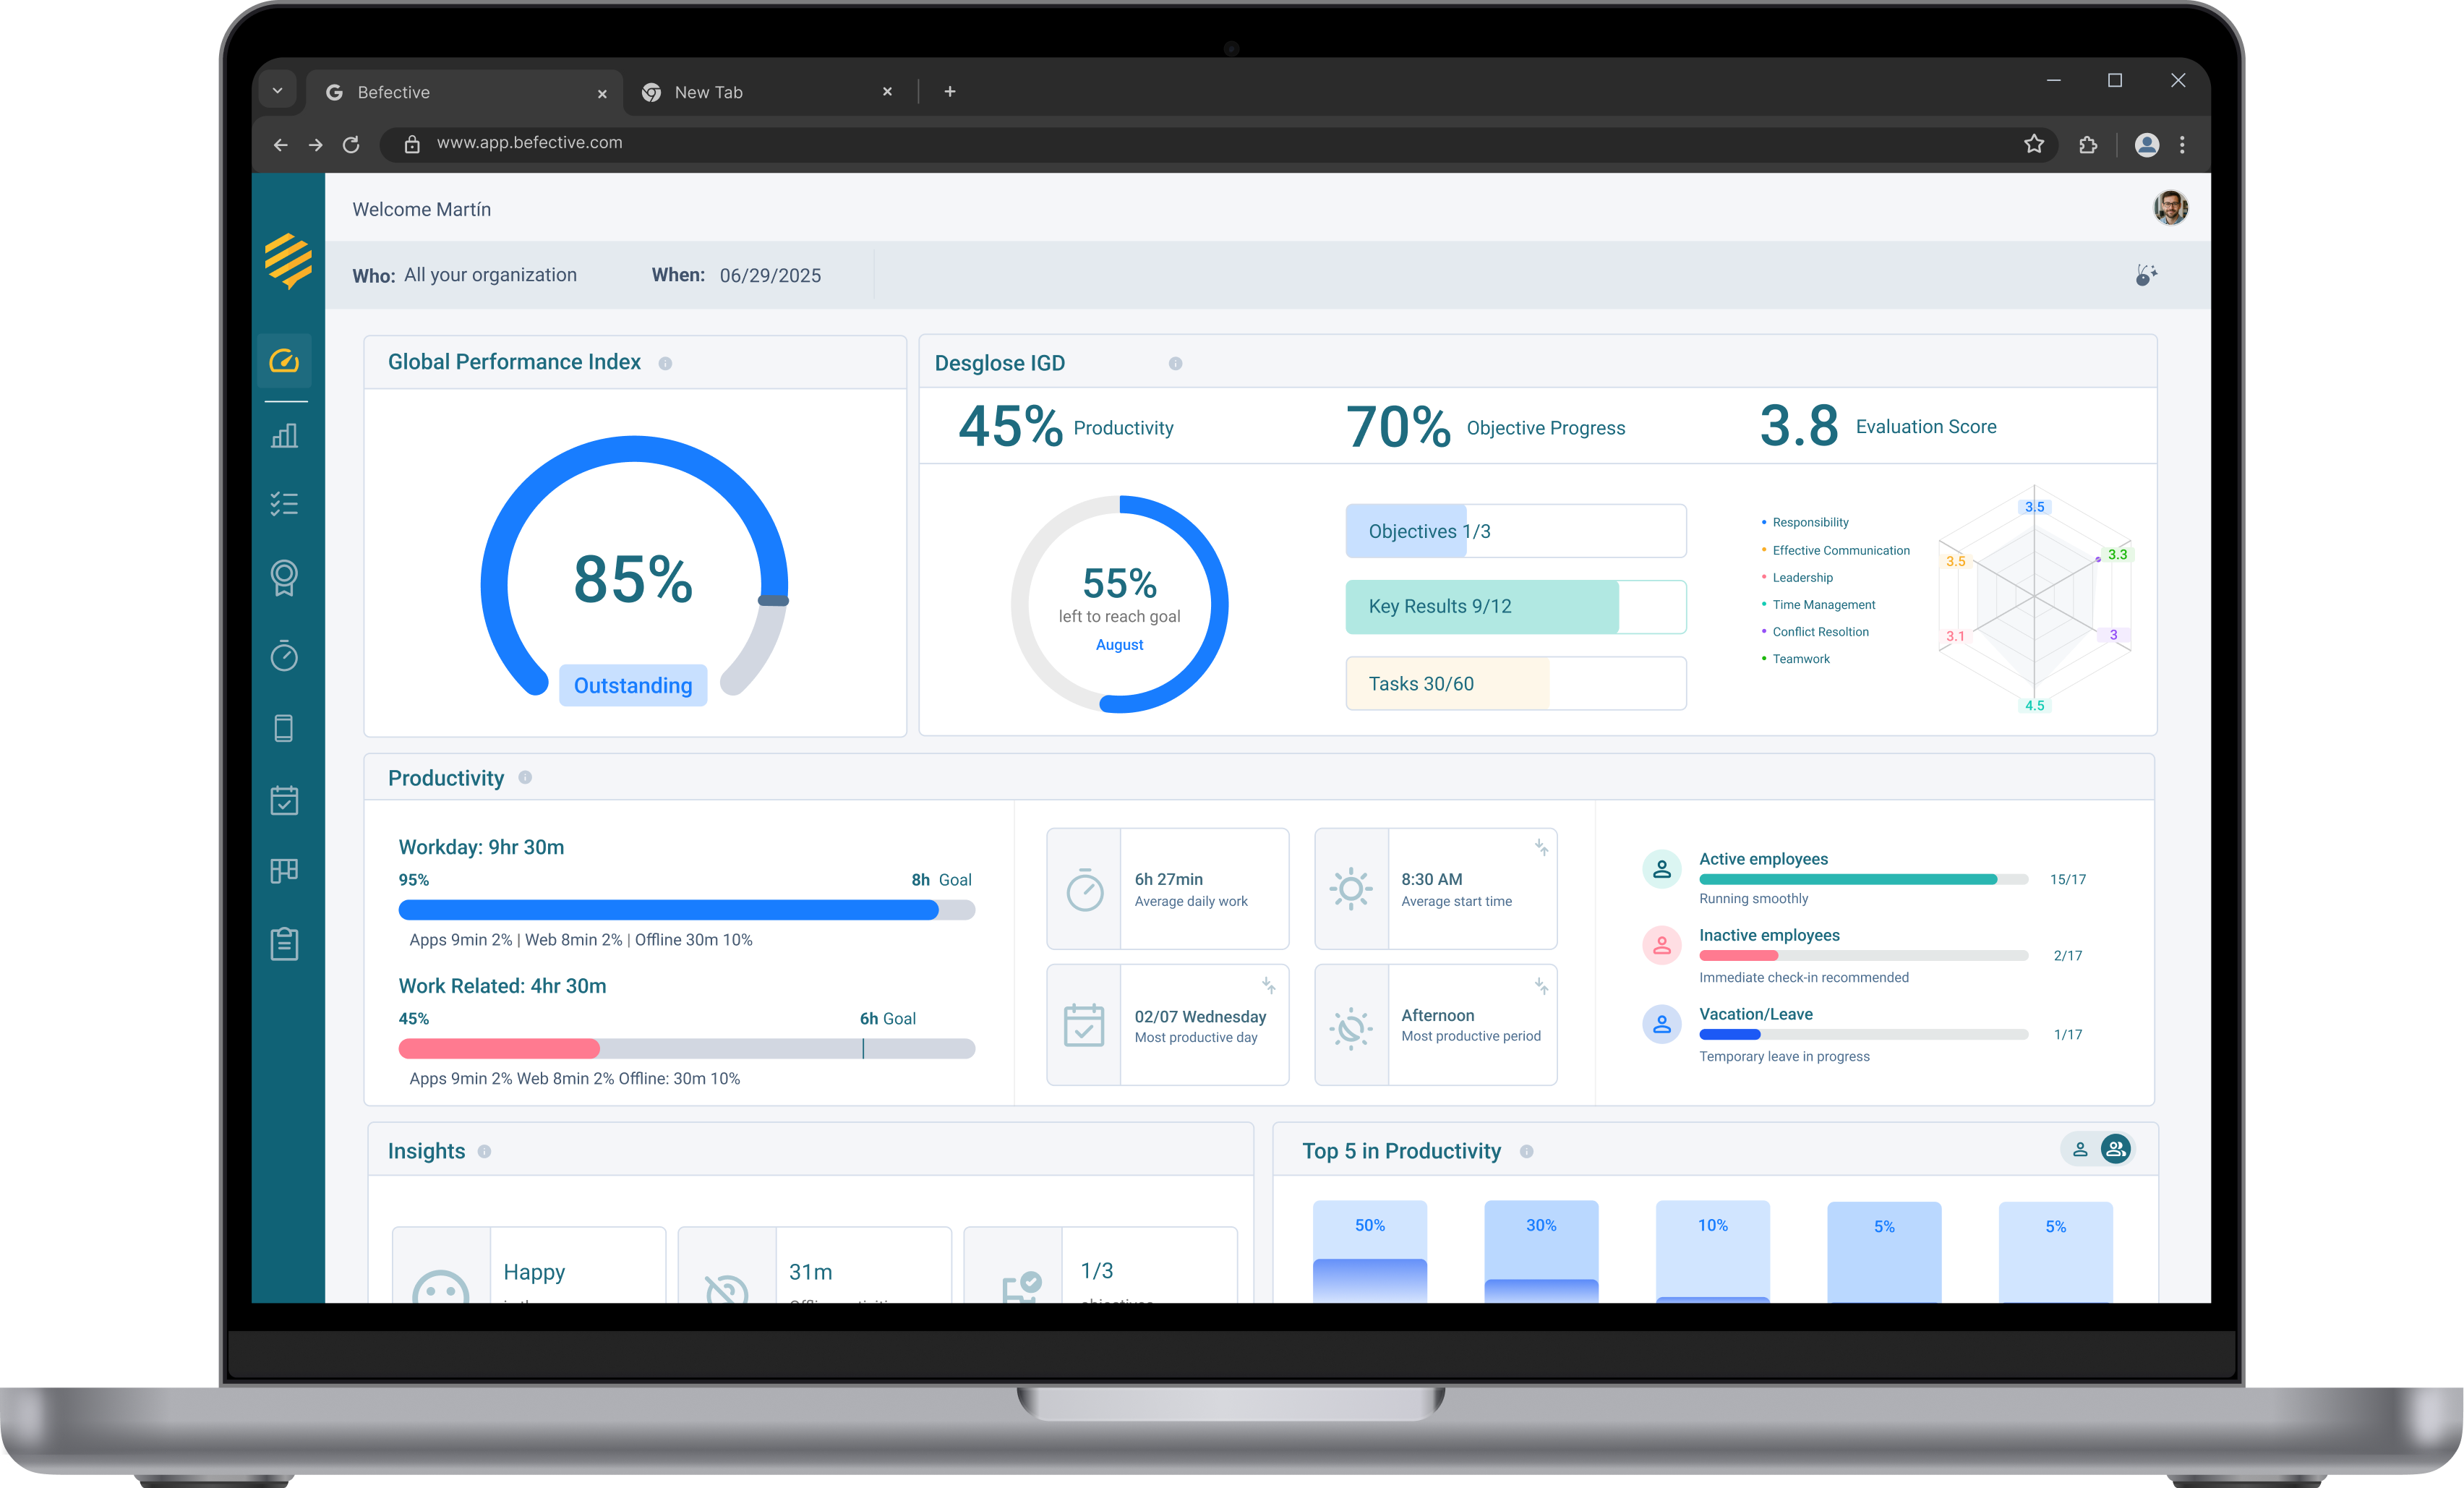Click the Key Results 9/12 bar

click(1515, 607)
